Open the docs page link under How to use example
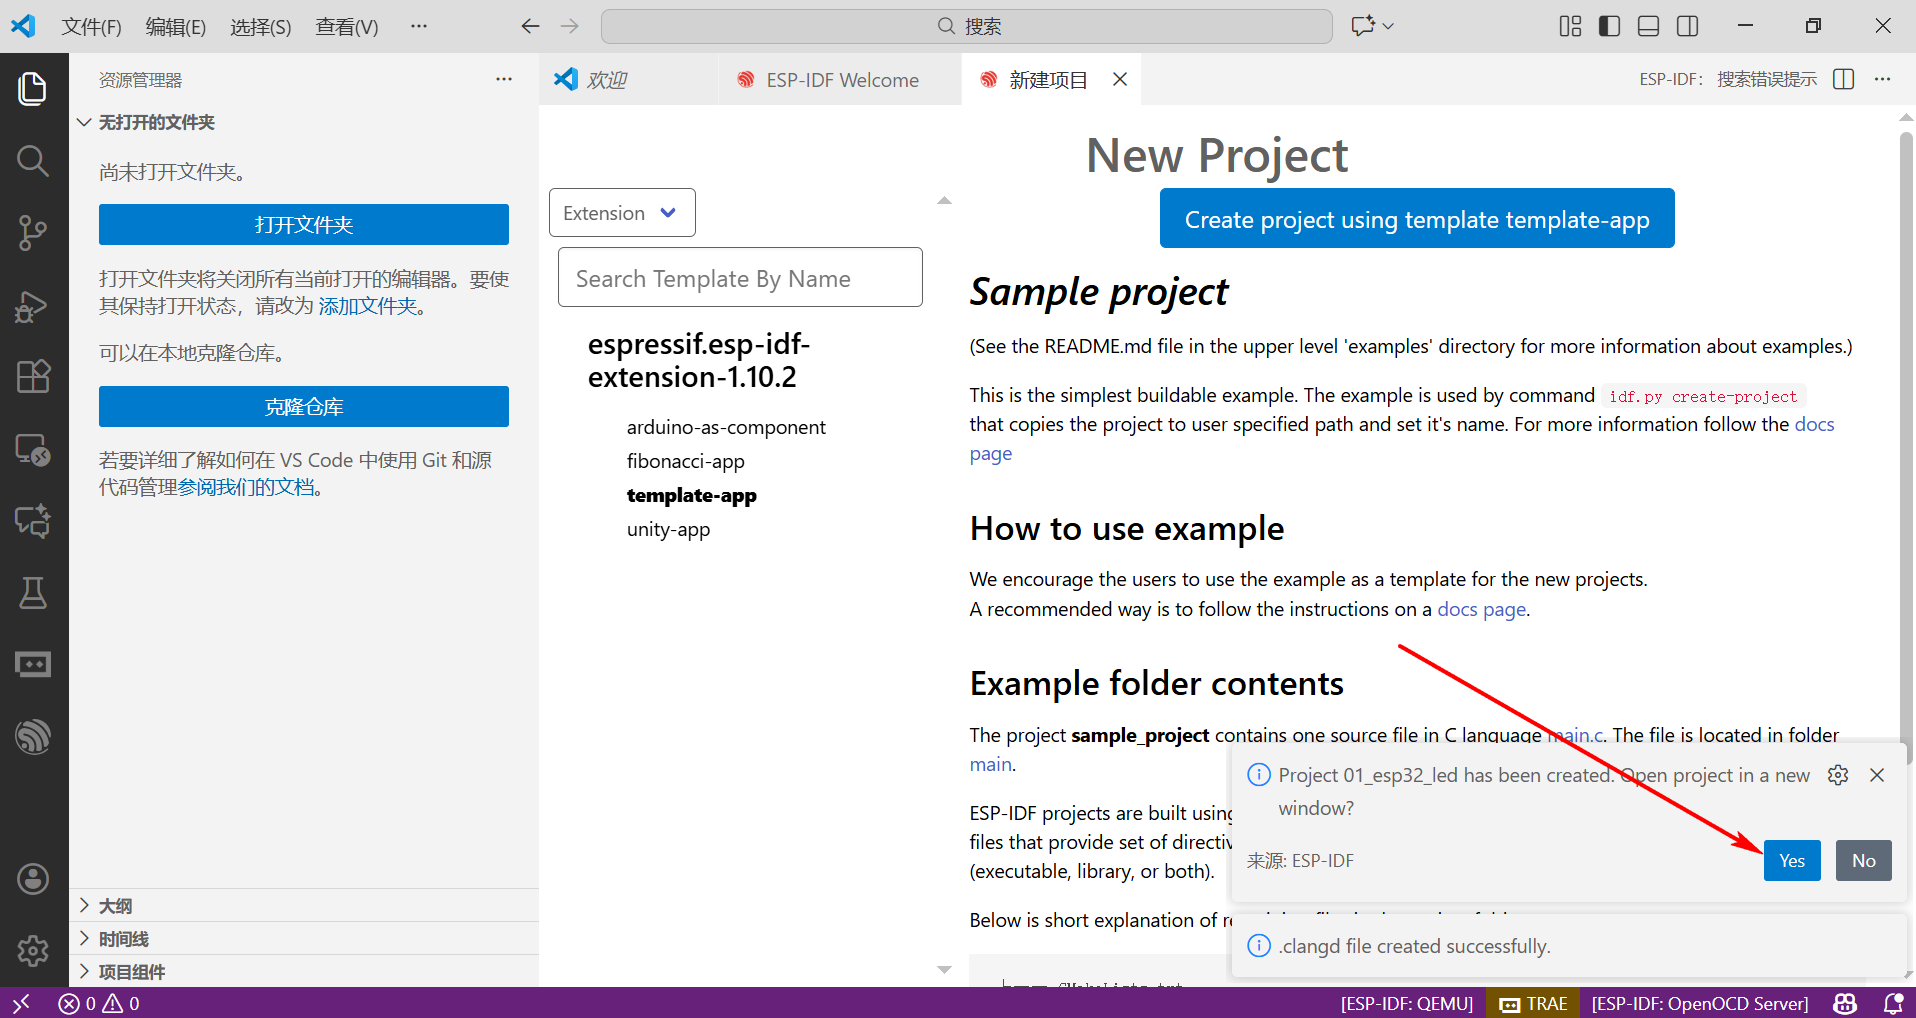The image size is (1916, 1018). tap(1482, 609)
